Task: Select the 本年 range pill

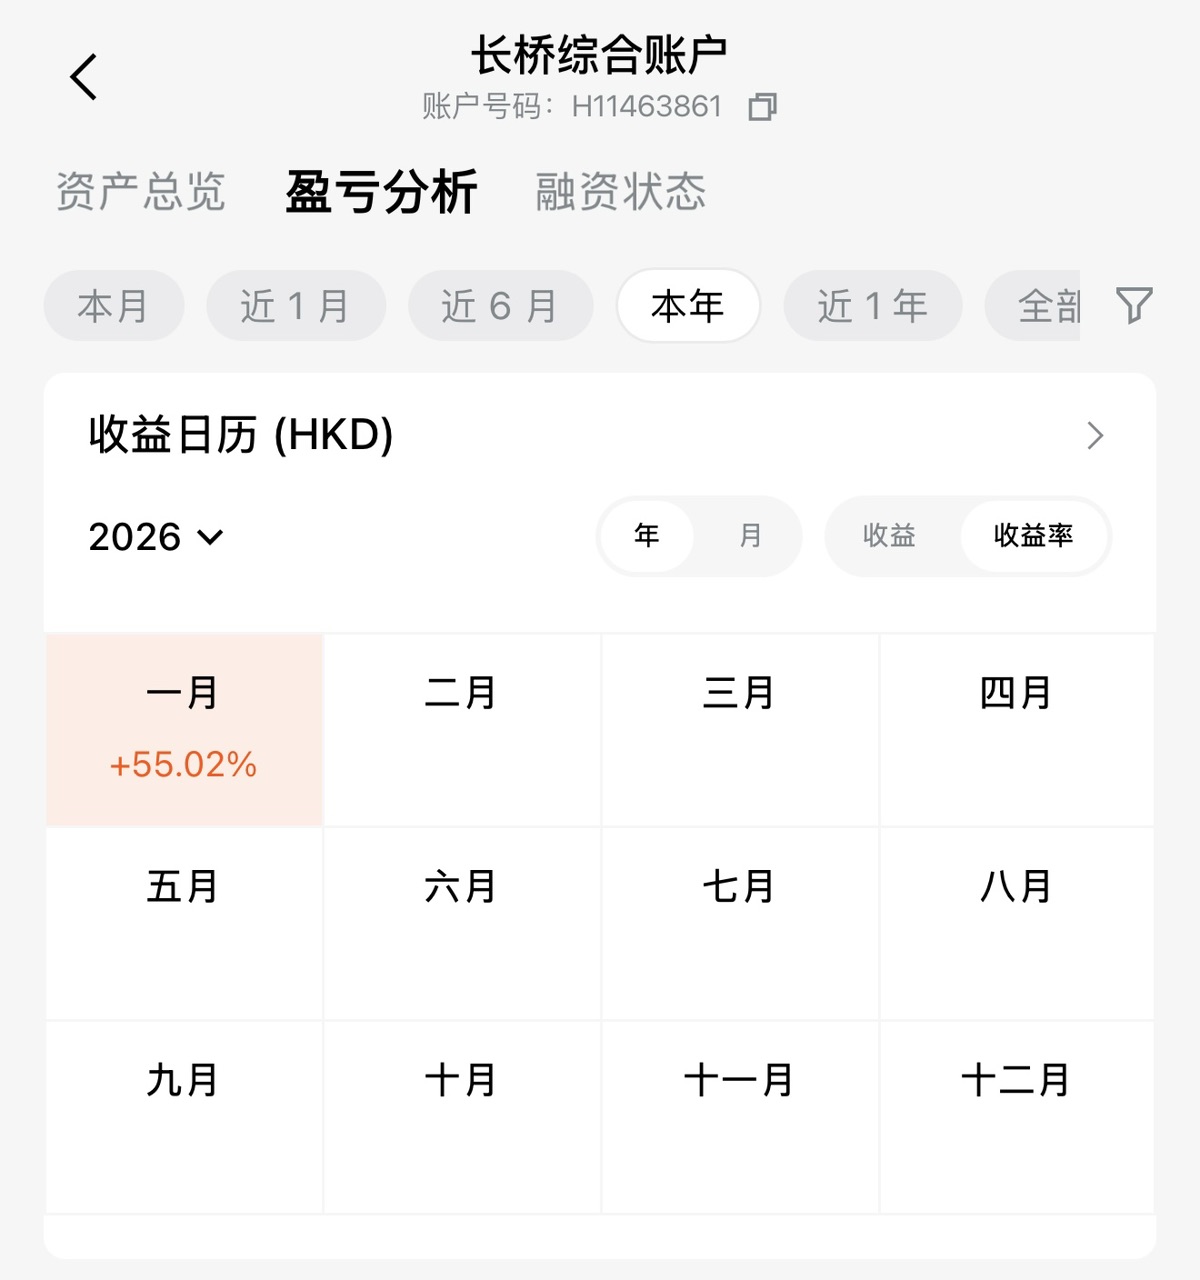Action: point(688,306)
